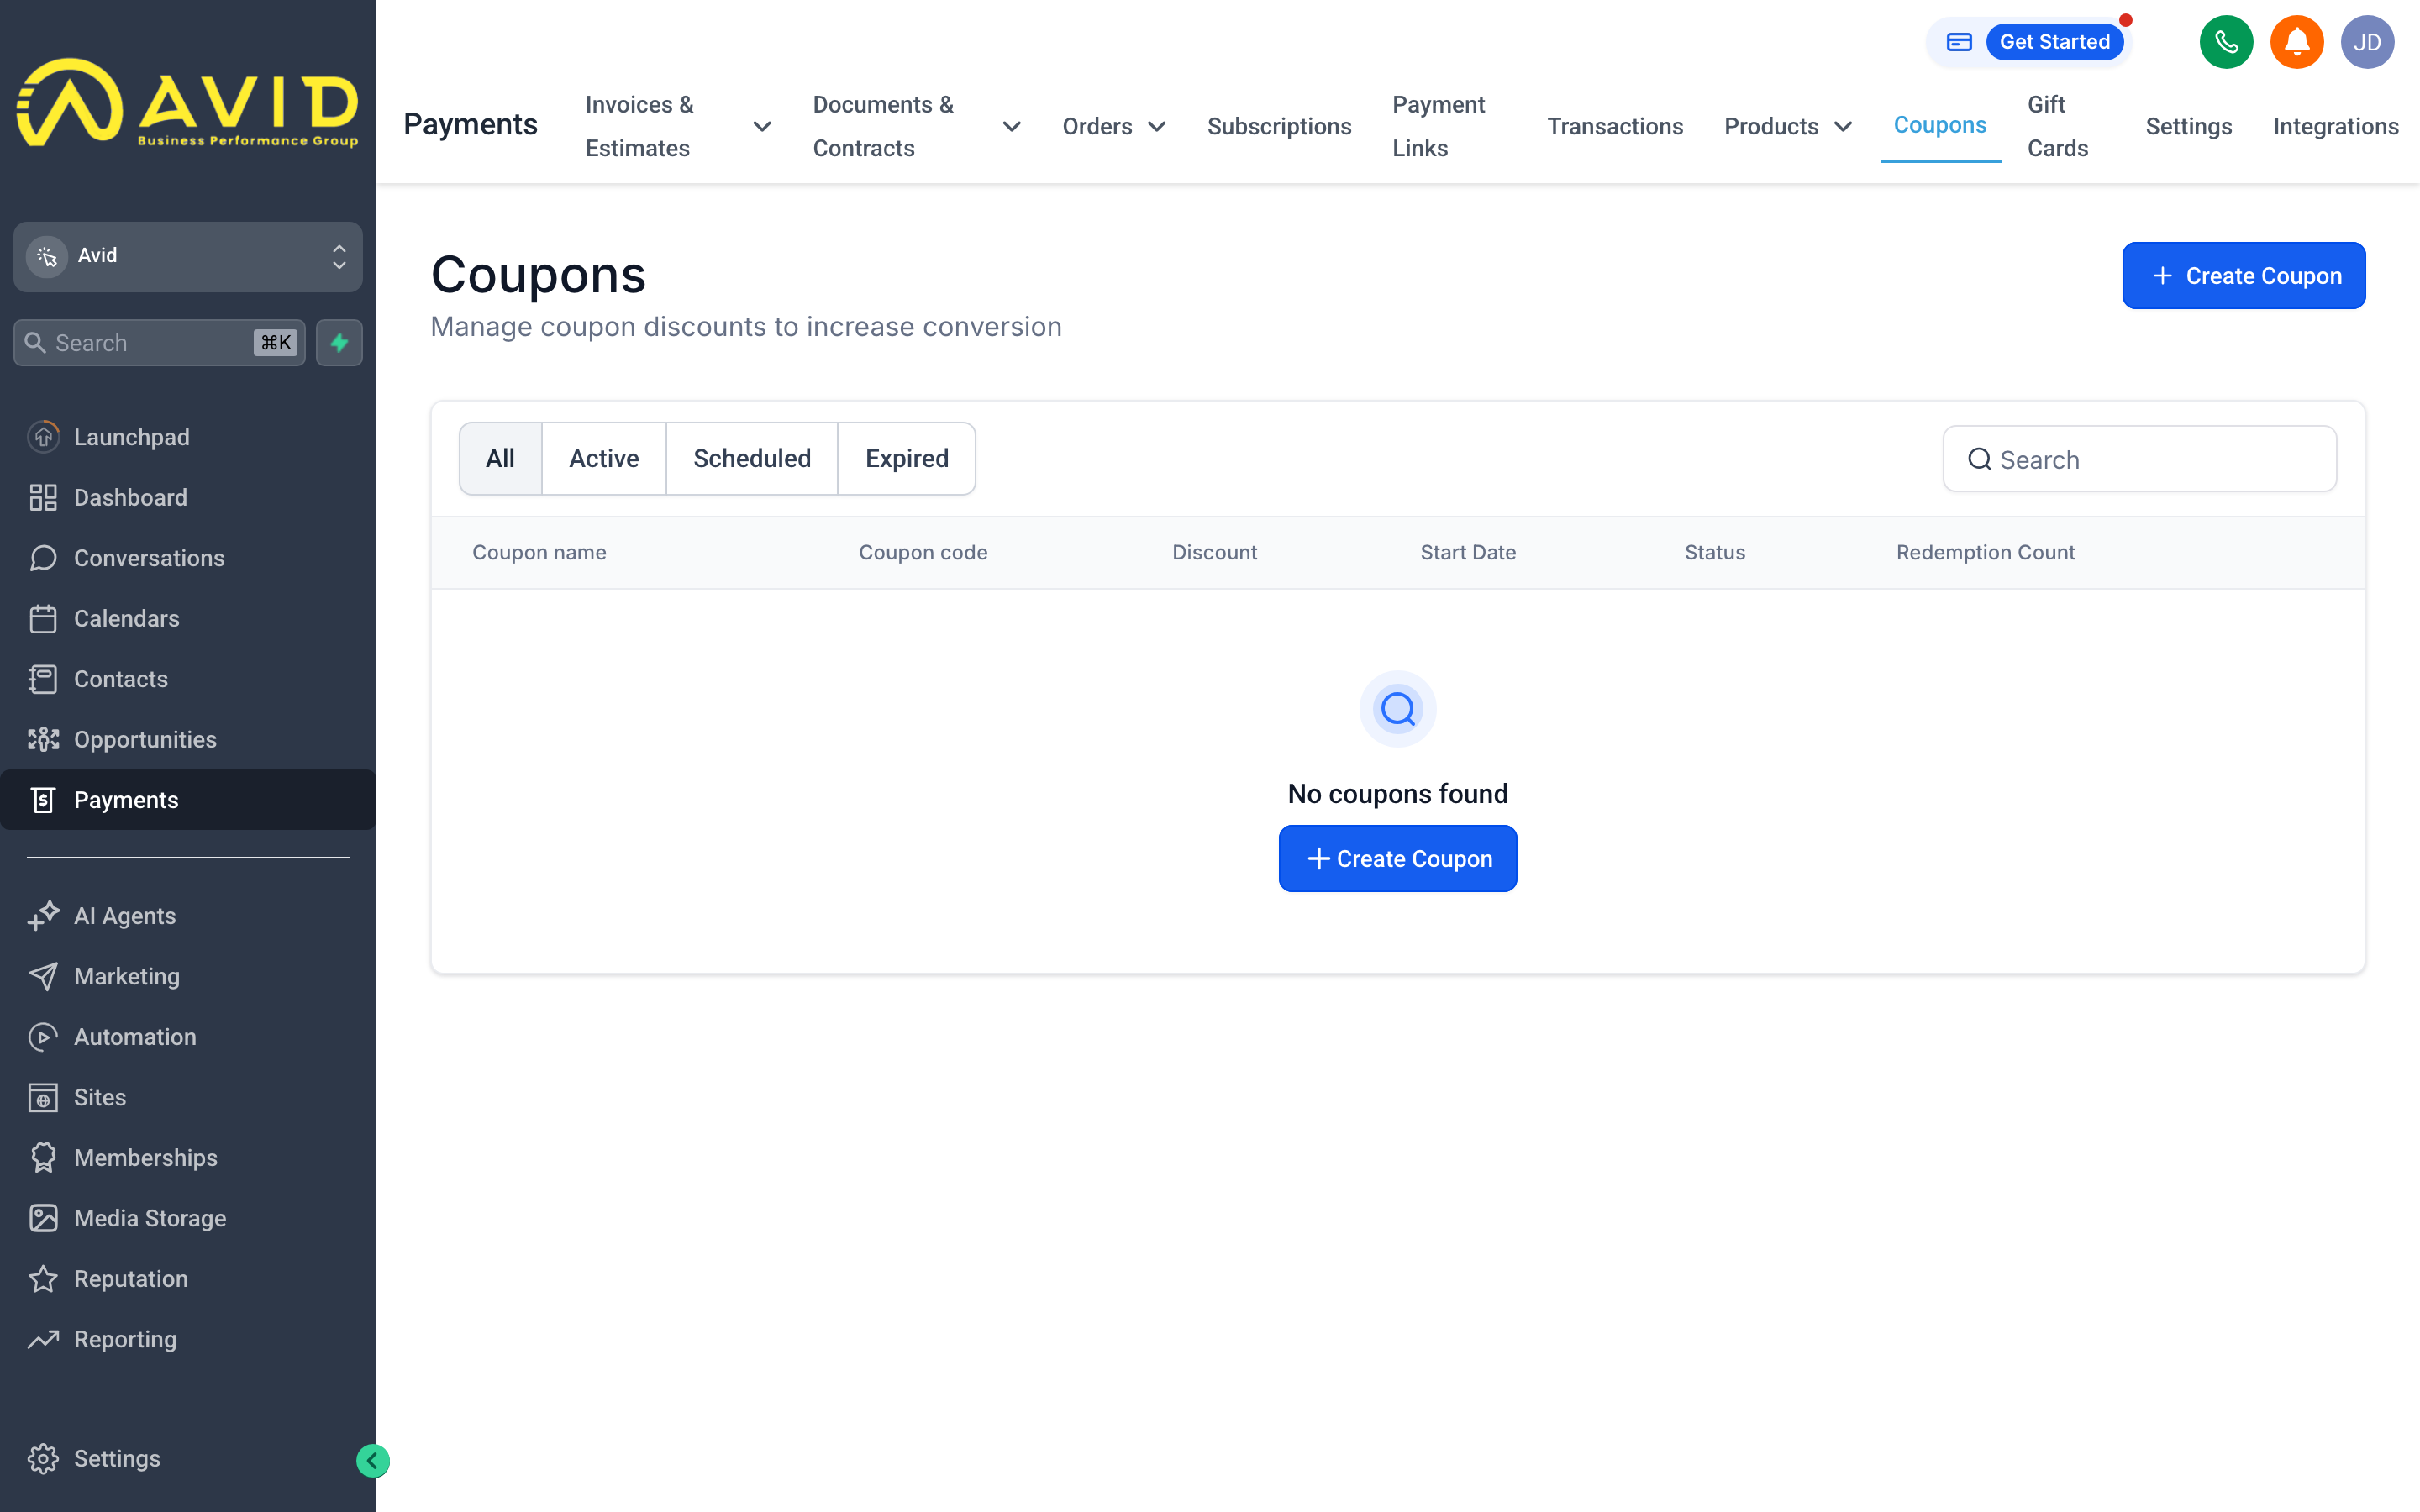Open the top Settings tab
The image size is (2420, 1512).
(x=2188, y=127)
